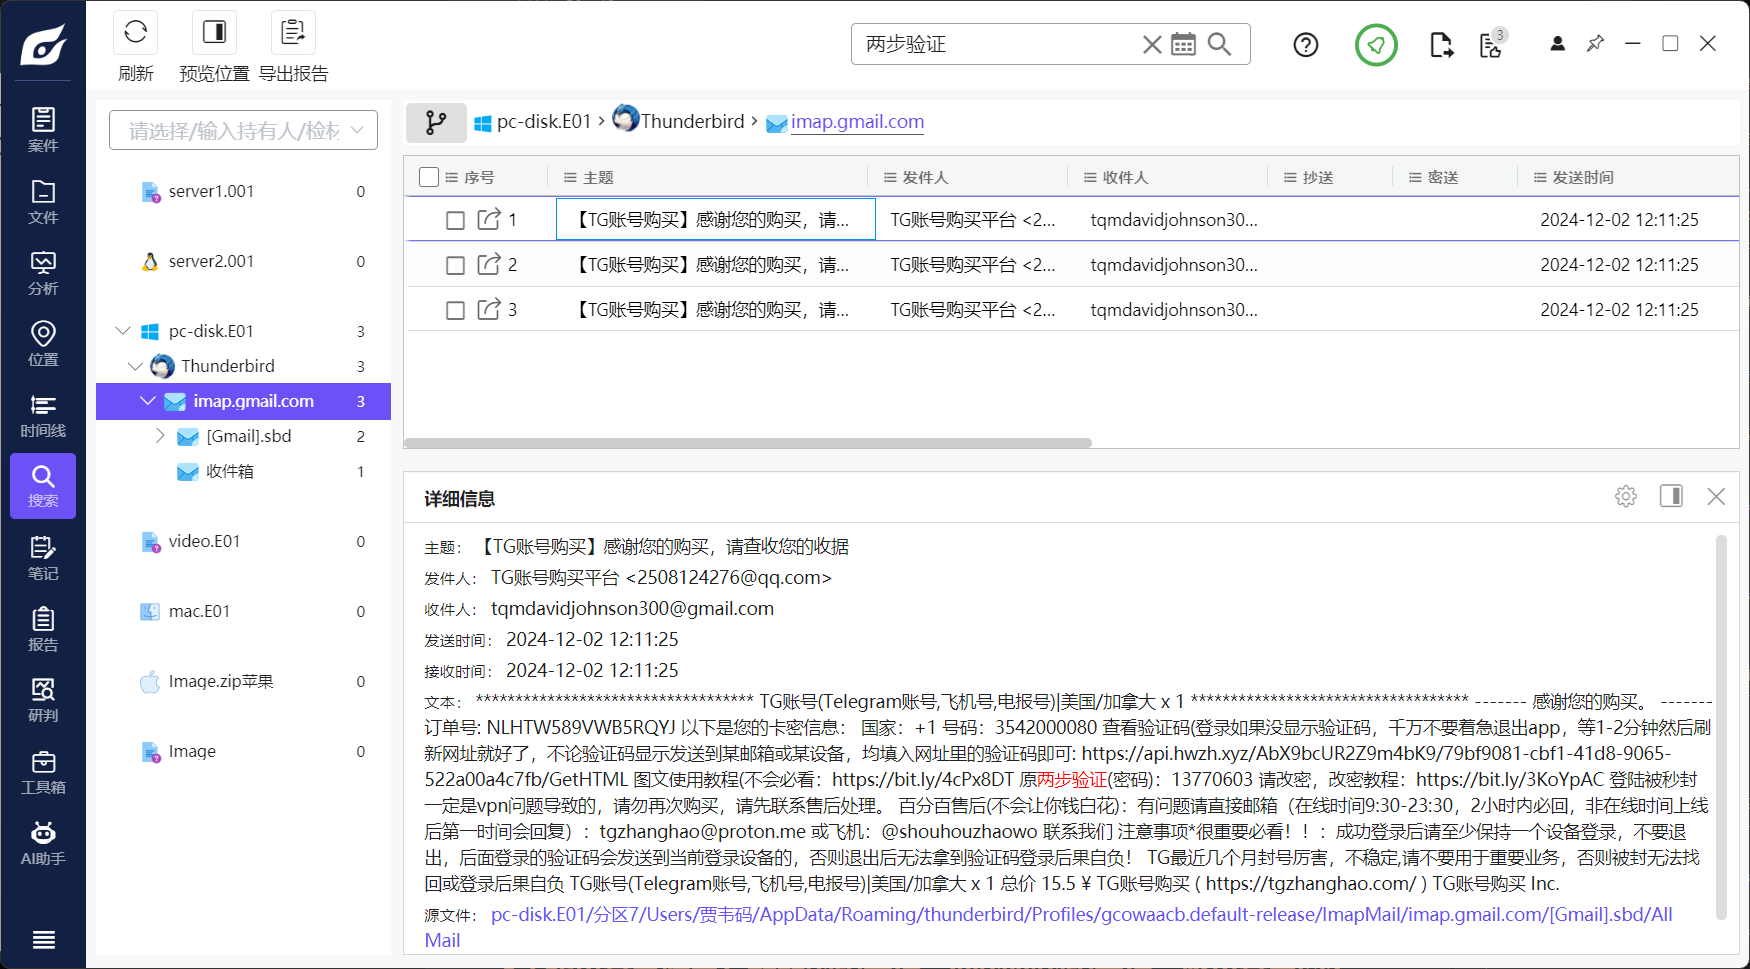Click the green circled paper plane icon
This screenshot has width=1750, height=969.
point(1376,45)
